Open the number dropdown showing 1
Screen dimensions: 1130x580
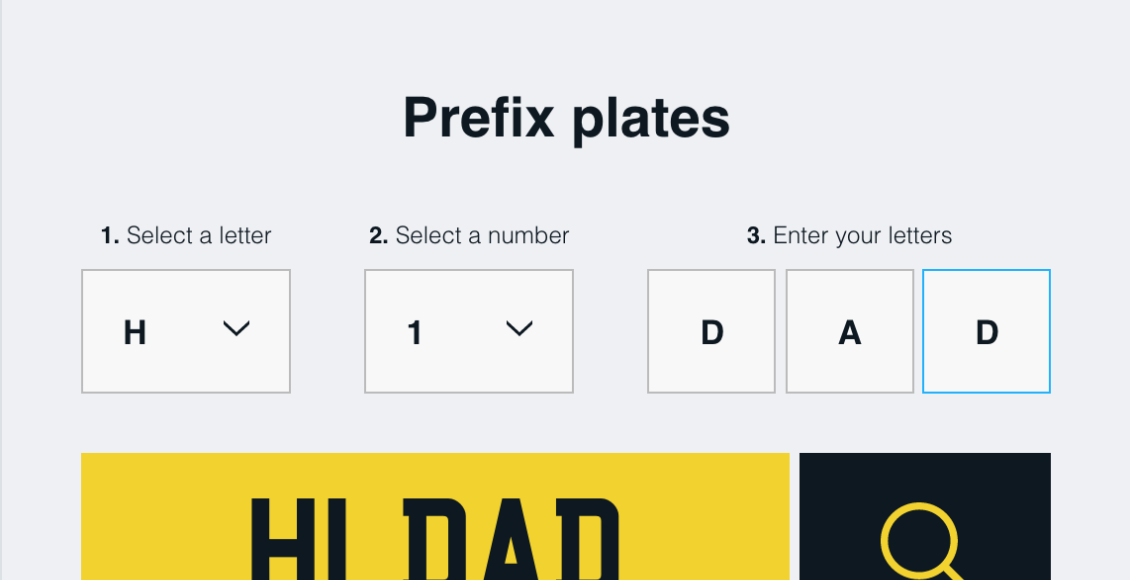[x=468, y=331]
